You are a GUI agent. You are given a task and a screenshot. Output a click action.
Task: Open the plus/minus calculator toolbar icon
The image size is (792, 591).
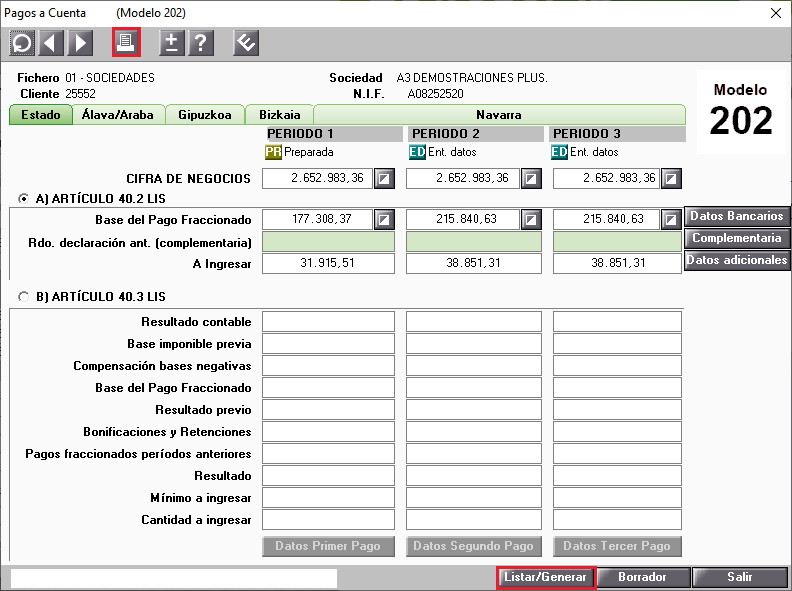172,43
